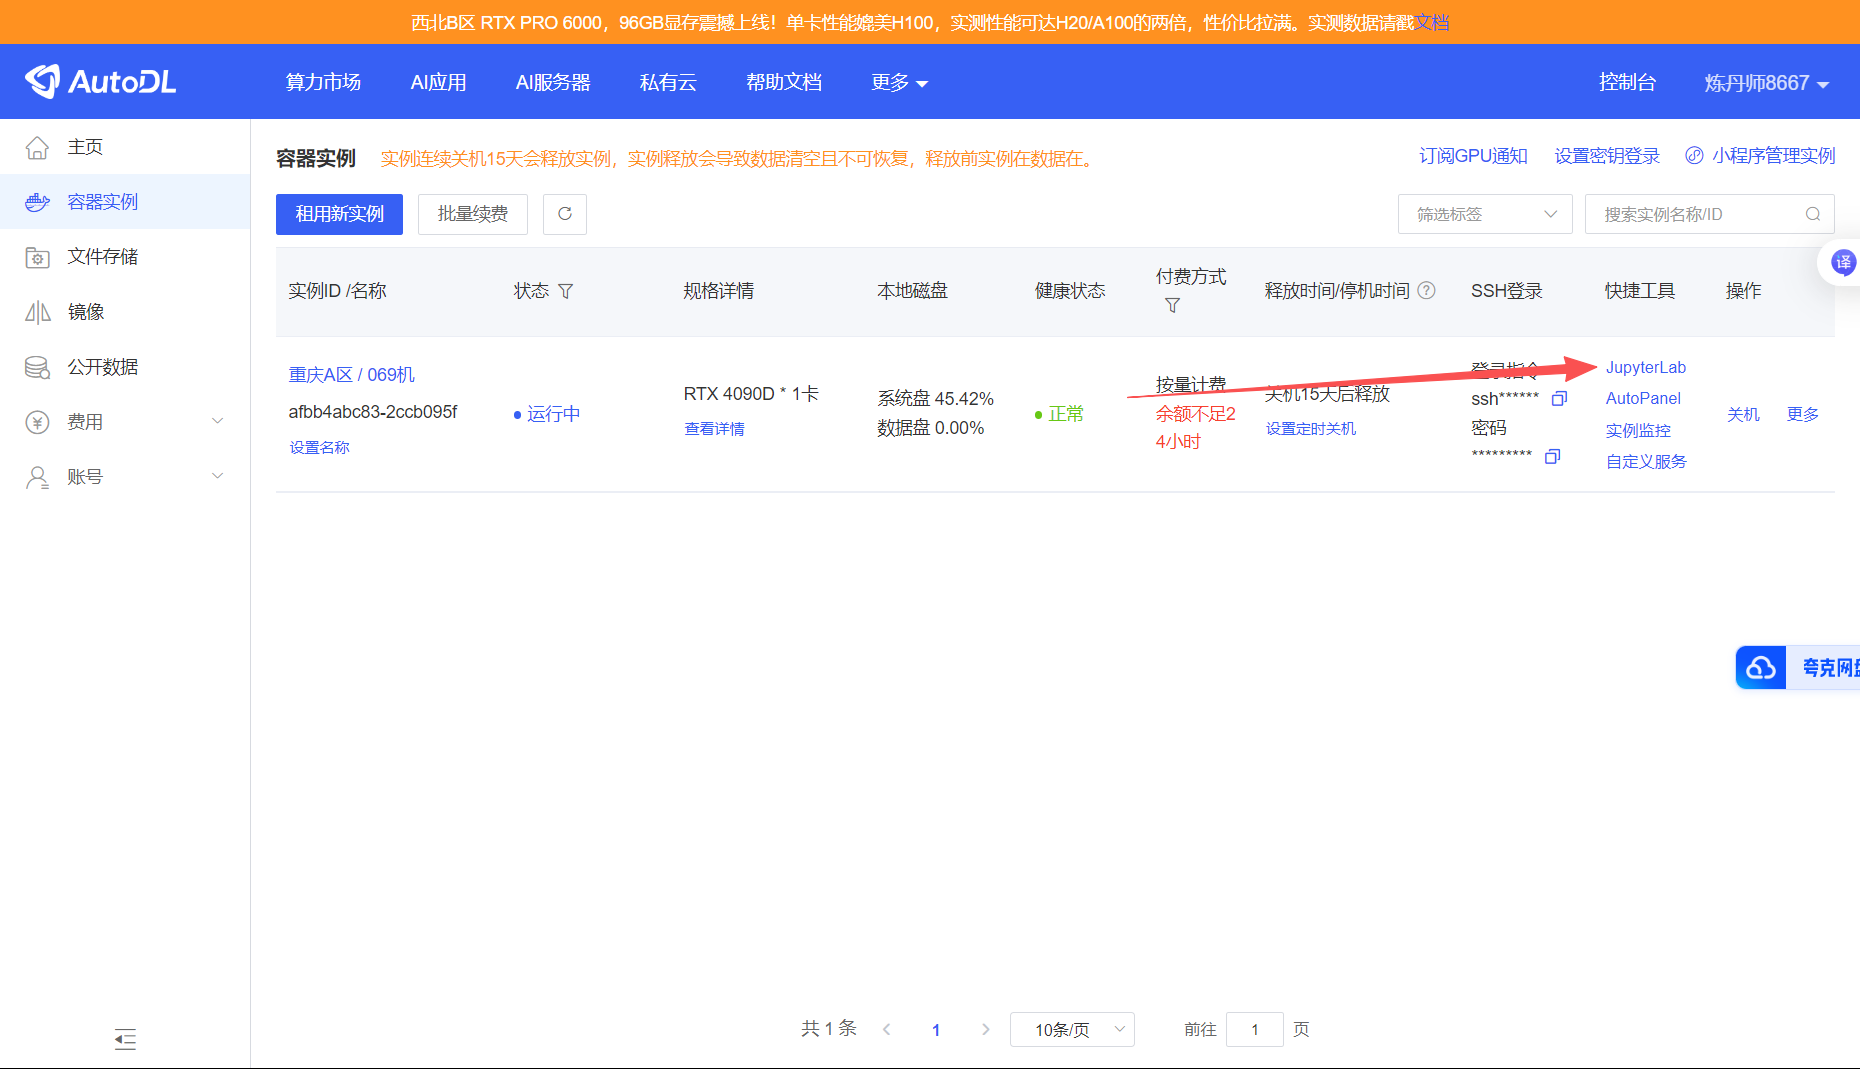Click the status column filter icon
Viewport: 1860px width, 1069px height.
(566, 291)
